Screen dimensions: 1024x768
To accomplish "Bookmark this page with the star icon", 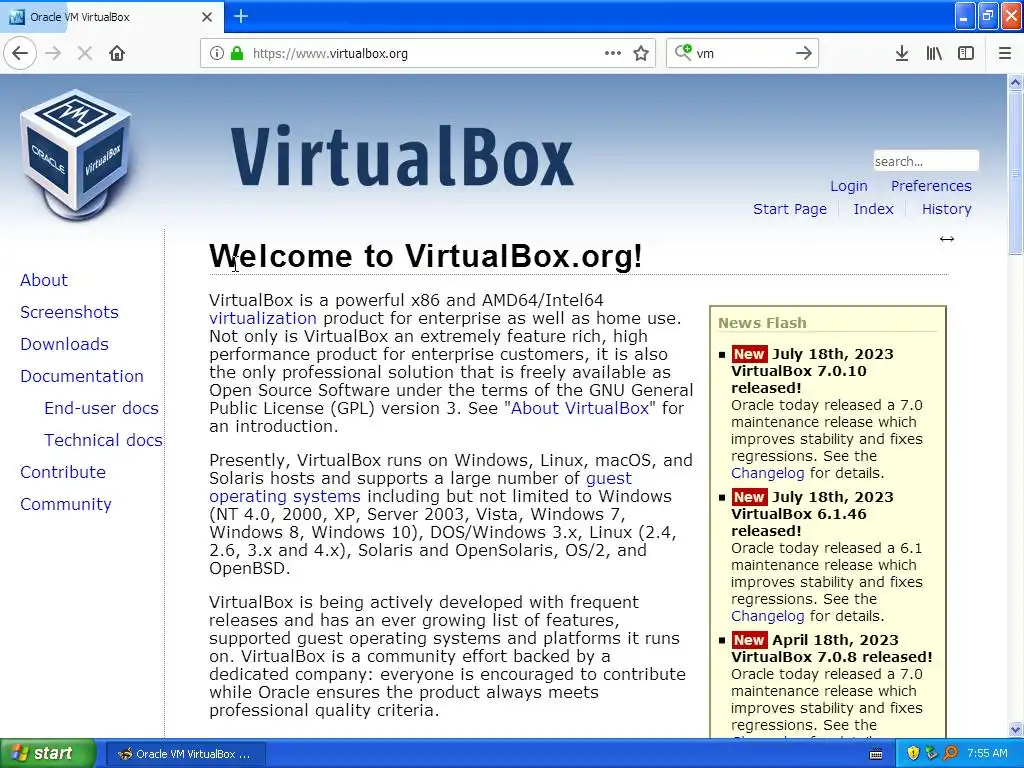I will point(641,54).
